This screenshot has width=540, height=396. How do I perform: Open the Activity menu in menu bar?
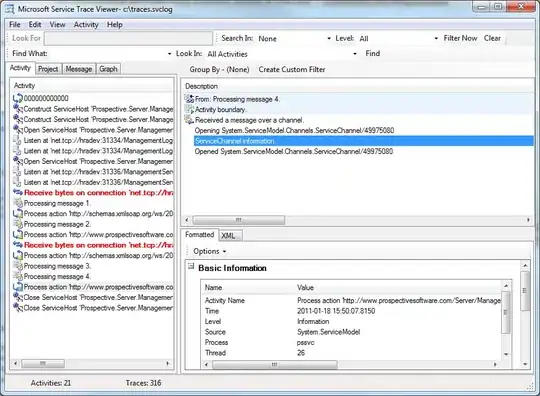pyautogui.click(x=86, y=25)
